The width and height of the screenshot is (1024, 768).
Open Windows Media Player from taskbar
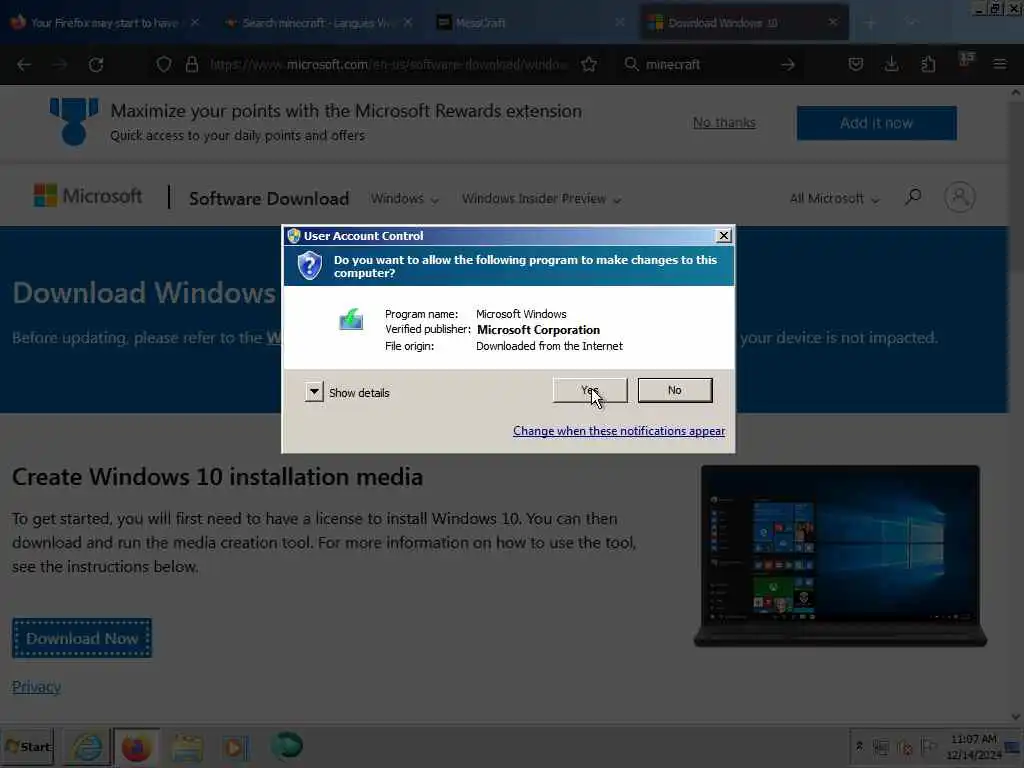235,747
